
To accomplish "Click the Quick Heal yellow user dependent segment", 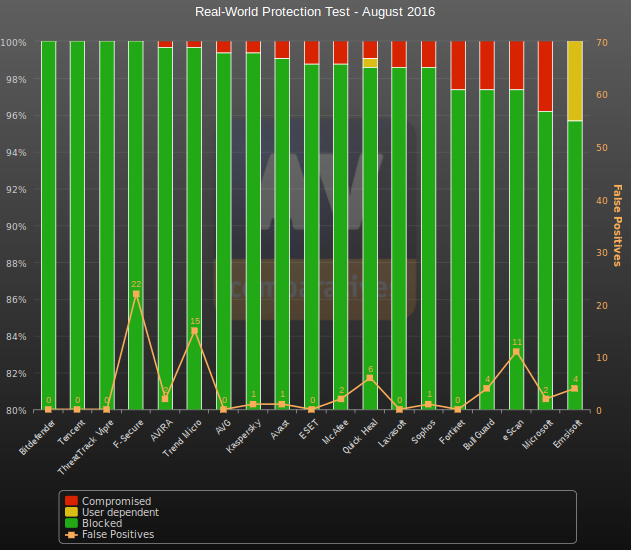I will [370, 63].
